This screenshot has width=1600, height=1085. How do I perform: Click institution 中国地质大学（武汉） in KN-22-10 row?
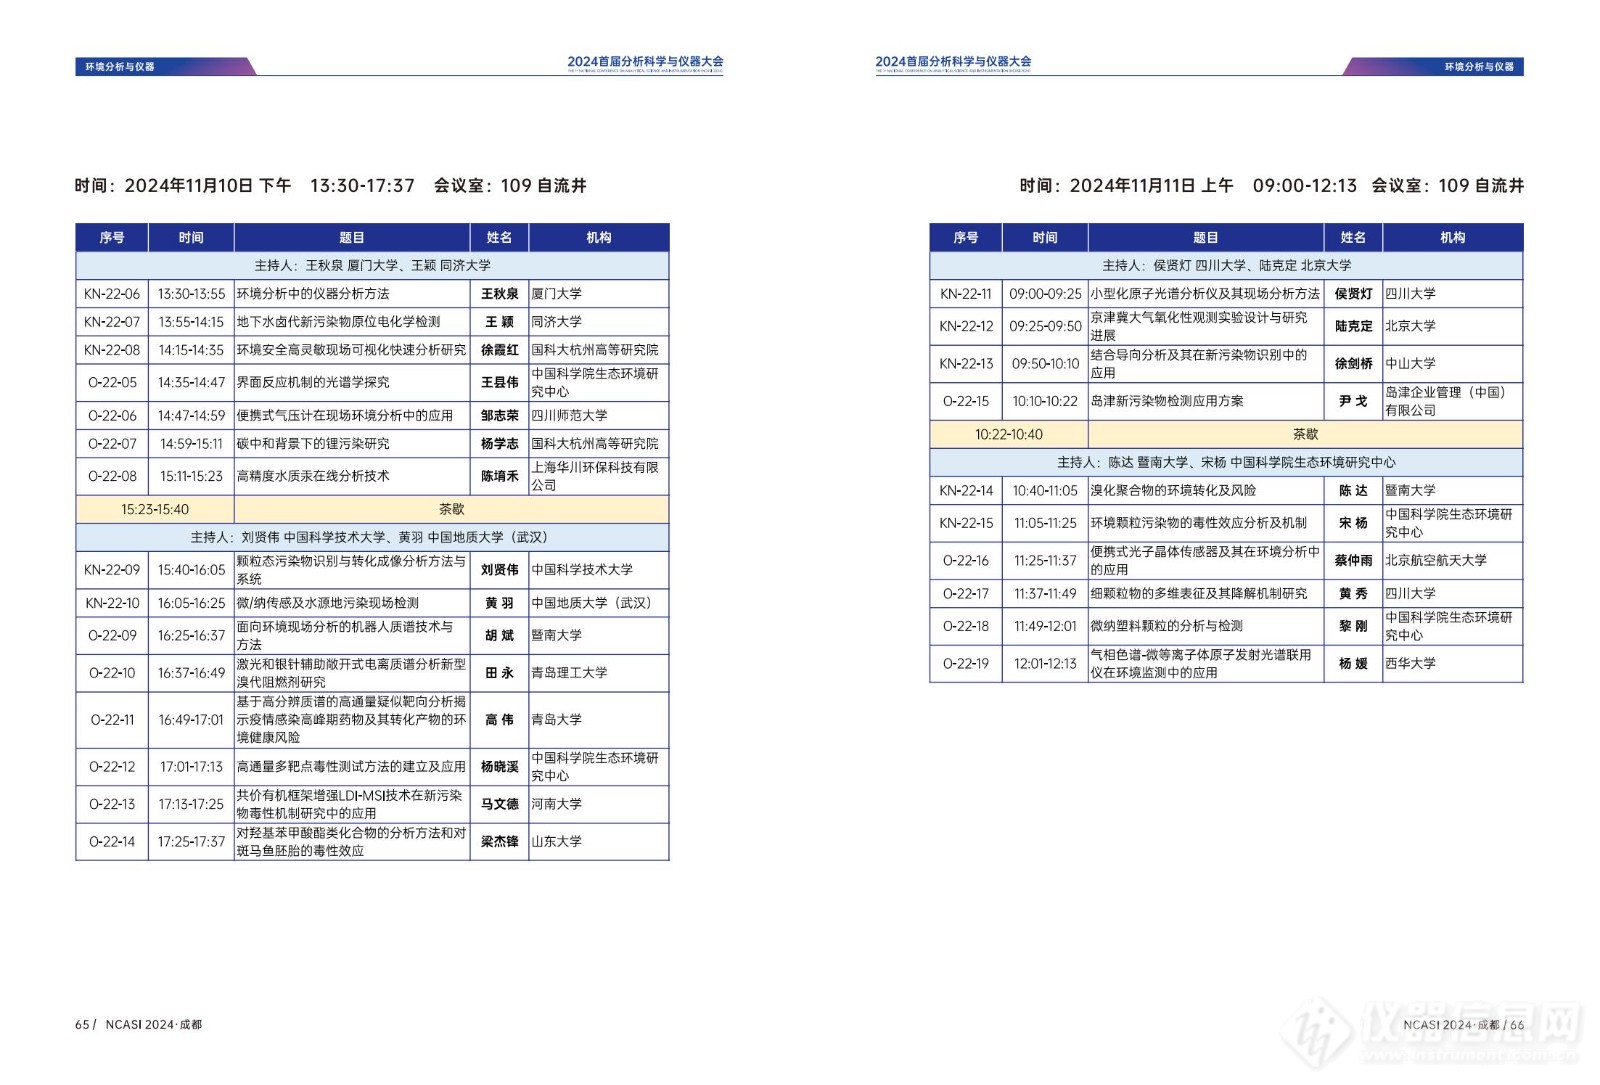pos(591,603)
